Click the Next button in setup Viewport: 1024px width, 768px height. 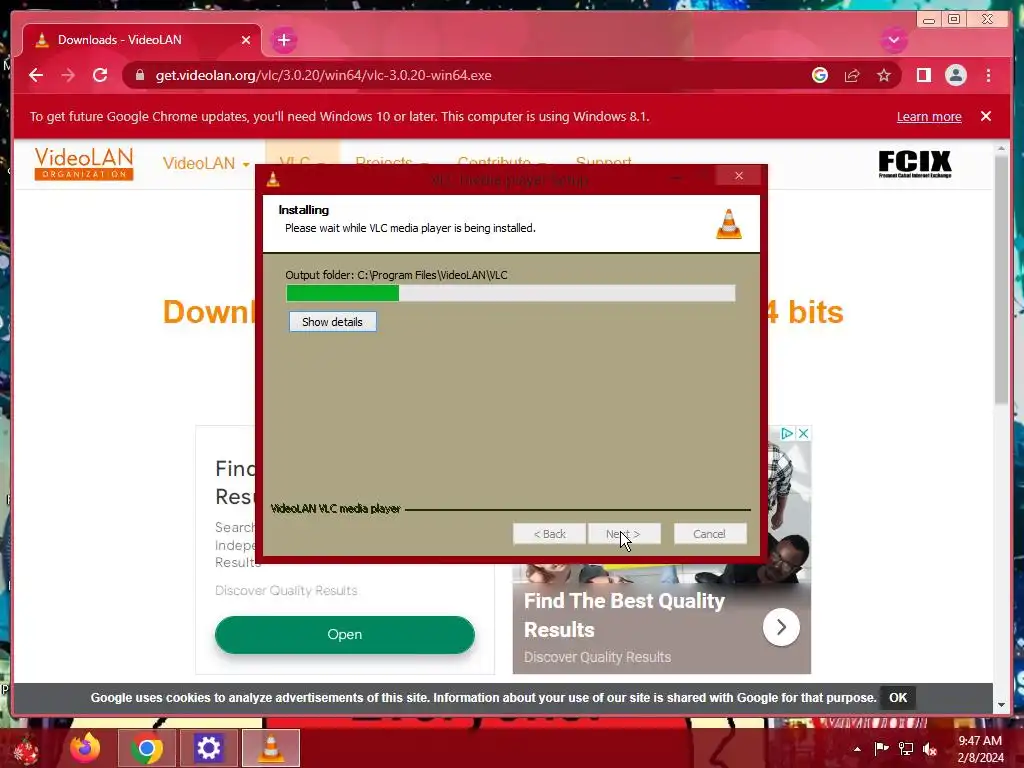point(624,534)
